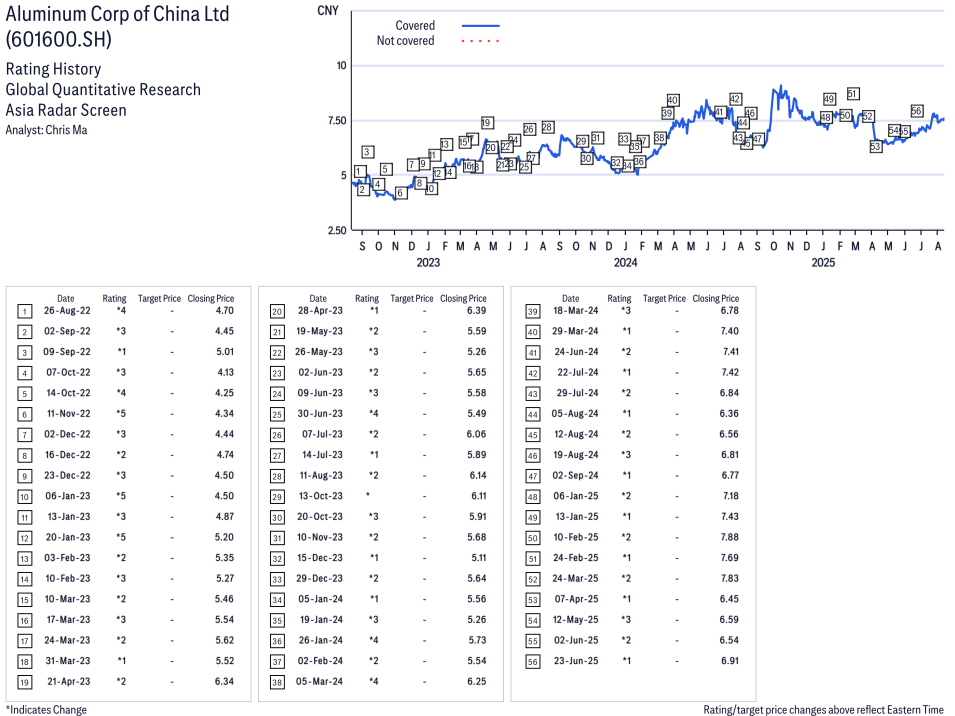The width and height of the screenshot is (955, 716).
Task: Select the Not covered legend label
Action: (405, 41)
